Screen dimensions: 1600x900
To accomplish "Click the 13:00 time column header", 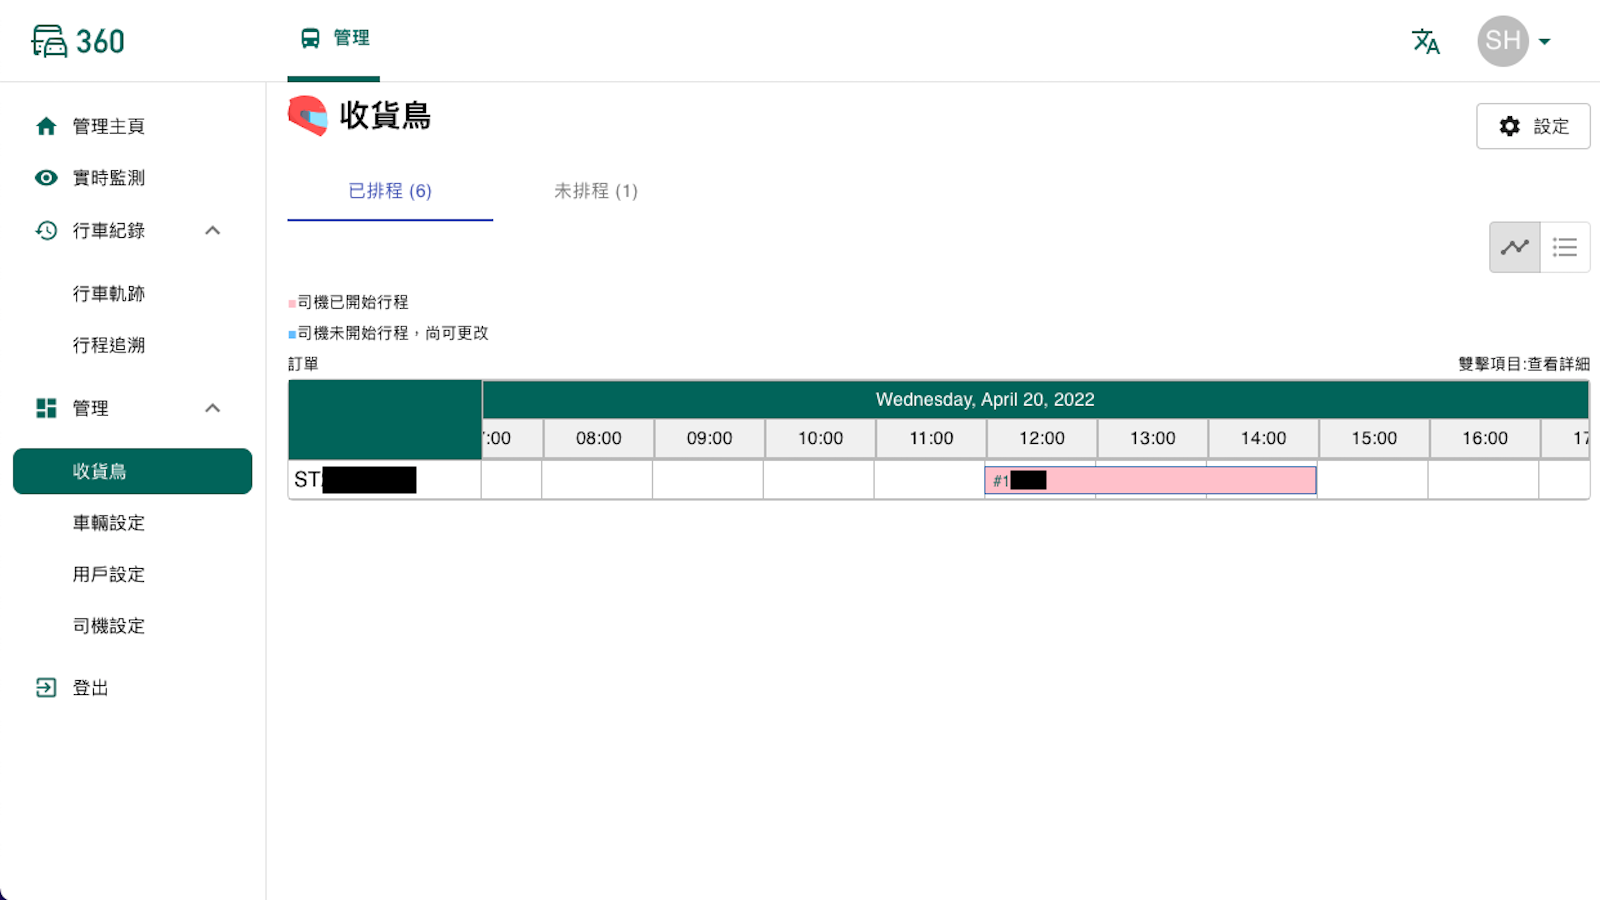I will (1153, 438).
